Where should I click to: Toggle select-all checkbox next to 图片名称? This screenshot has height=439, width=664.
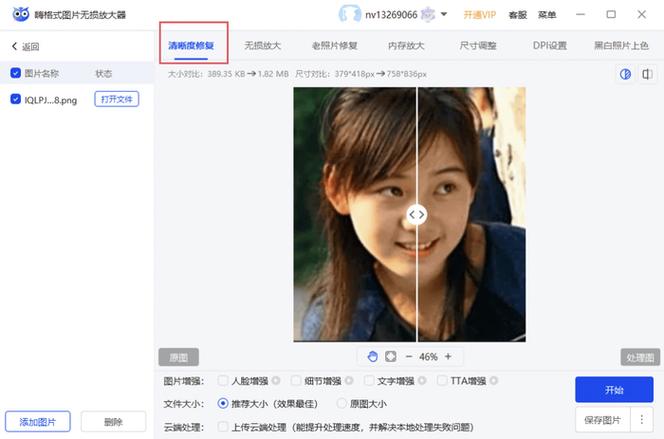click(x=16, y=73)
